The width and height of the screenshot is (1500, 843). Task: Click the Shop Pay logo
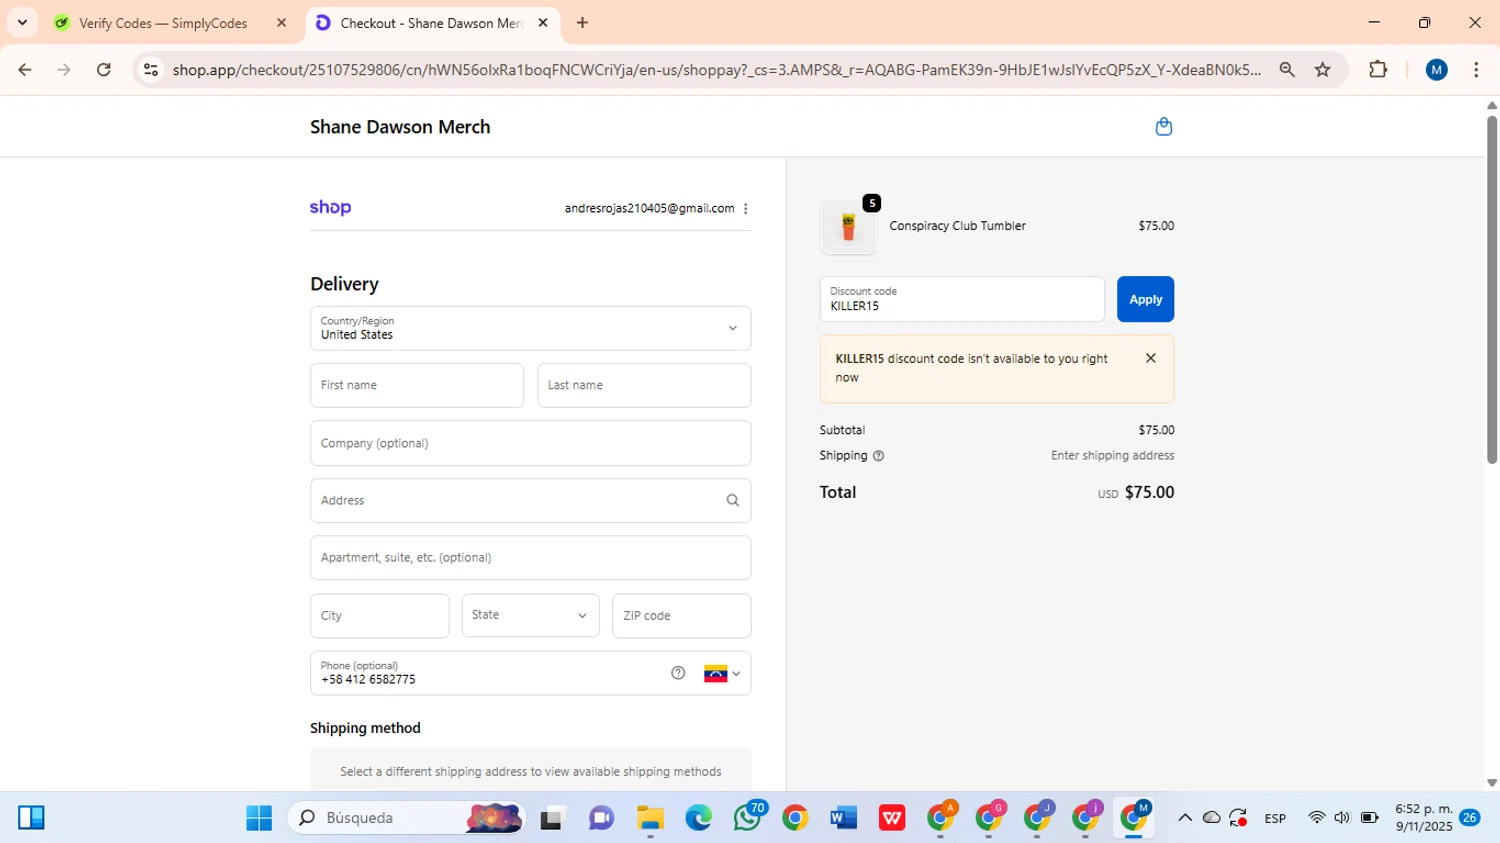coord(330,208)
